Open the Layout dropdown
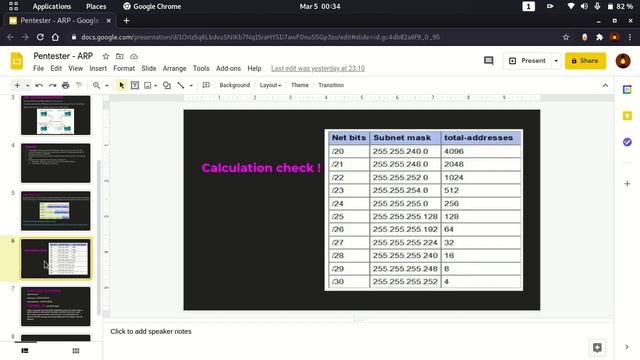The height and width of the screenshot is (360, 640). tap(270, 85)
